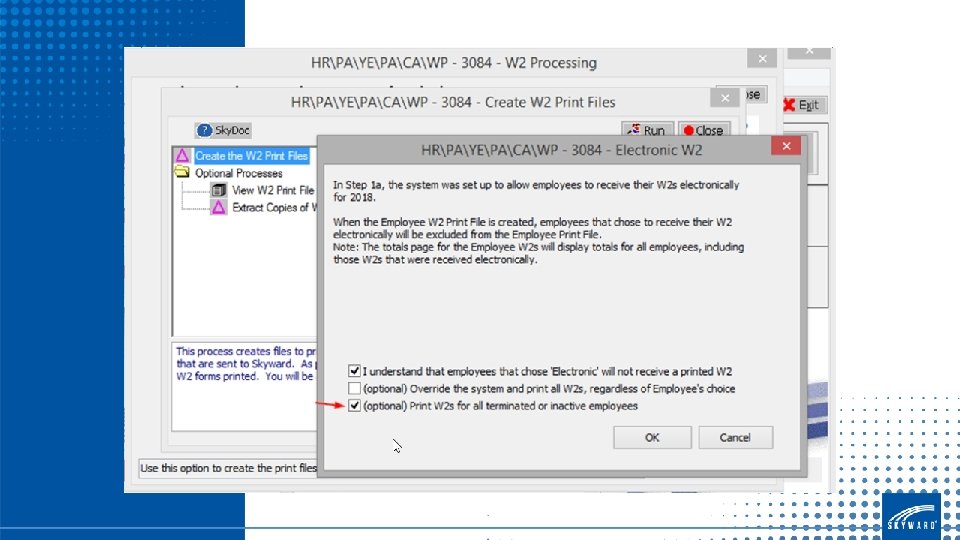
Task: Click triangle icon beside Create the W2 Print Files
Action: tap(182, 156)
